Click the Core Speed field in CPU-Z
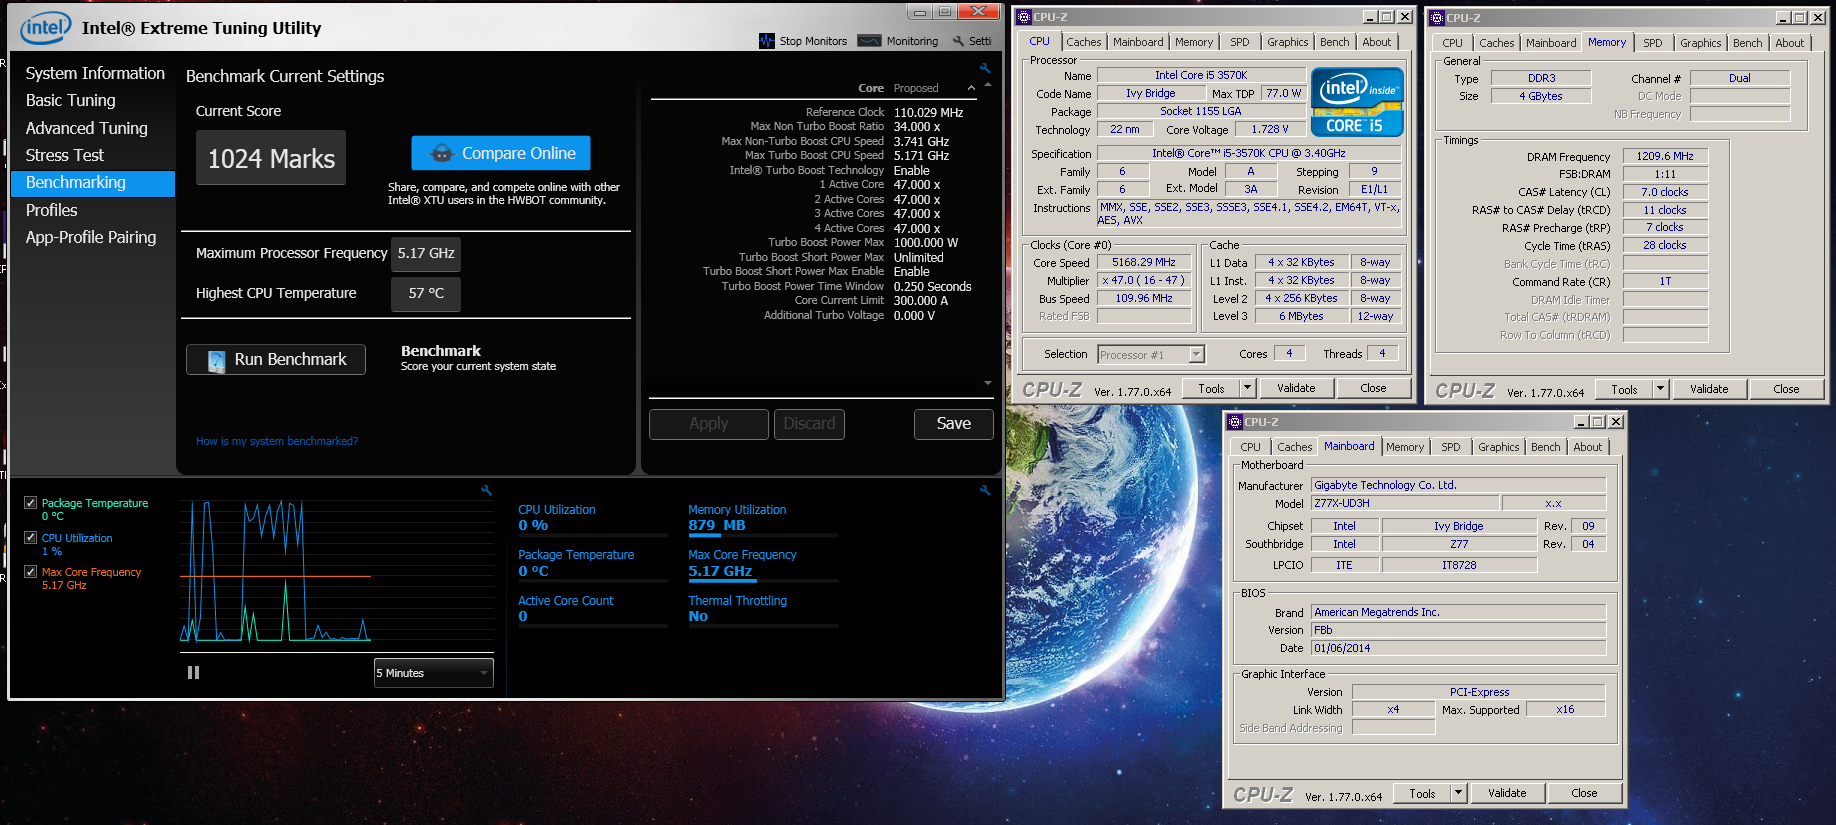This screenshot has height=825, width=1836. click(1144, 262)
